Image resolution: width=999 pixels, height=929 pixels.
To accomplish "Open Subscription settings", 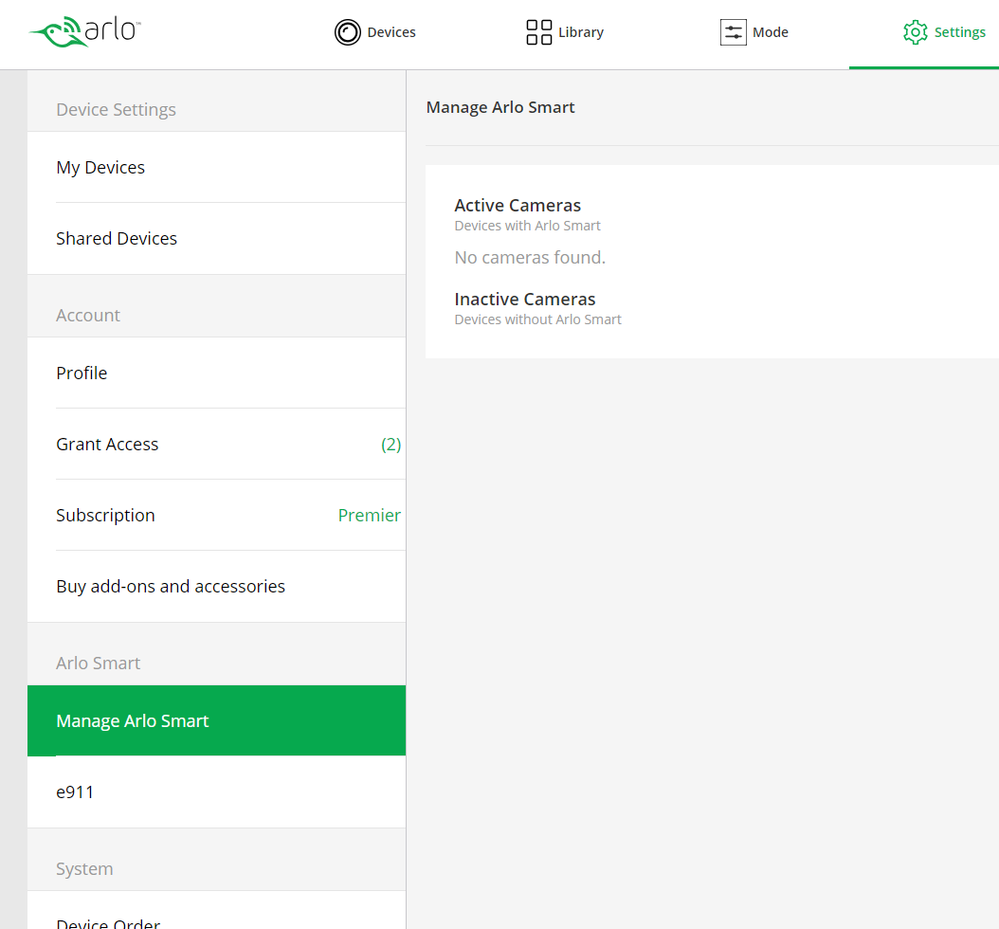I will click(x=217, y=515).
